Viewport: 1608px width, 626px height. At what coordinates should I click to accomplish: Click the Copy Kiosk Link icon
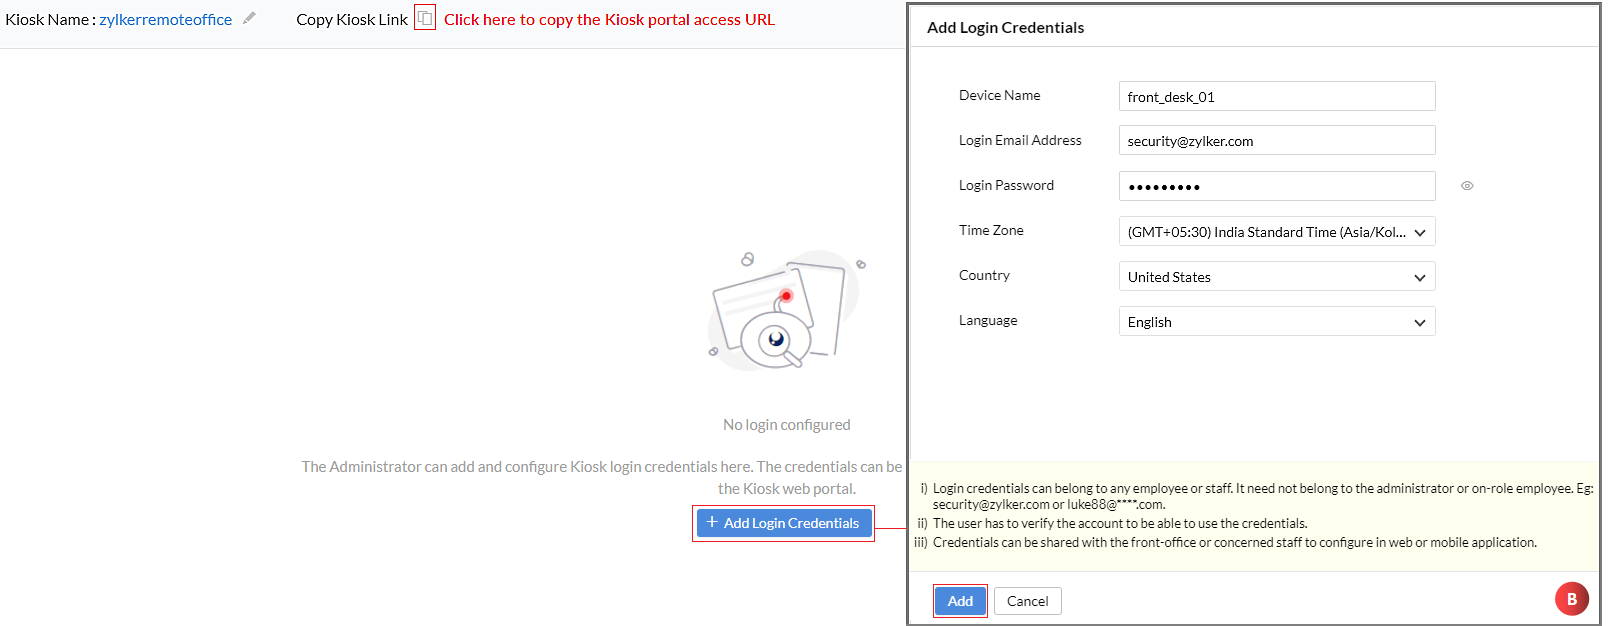(x=425, y=18)
